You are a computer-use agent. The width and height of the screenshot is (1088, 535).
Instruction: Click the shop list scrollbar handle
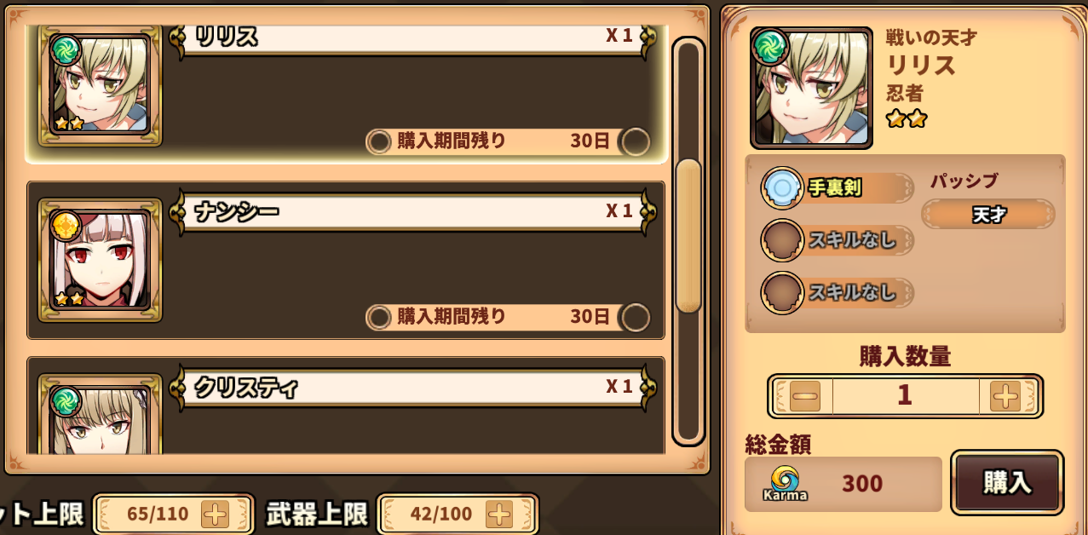click(688, 236)
